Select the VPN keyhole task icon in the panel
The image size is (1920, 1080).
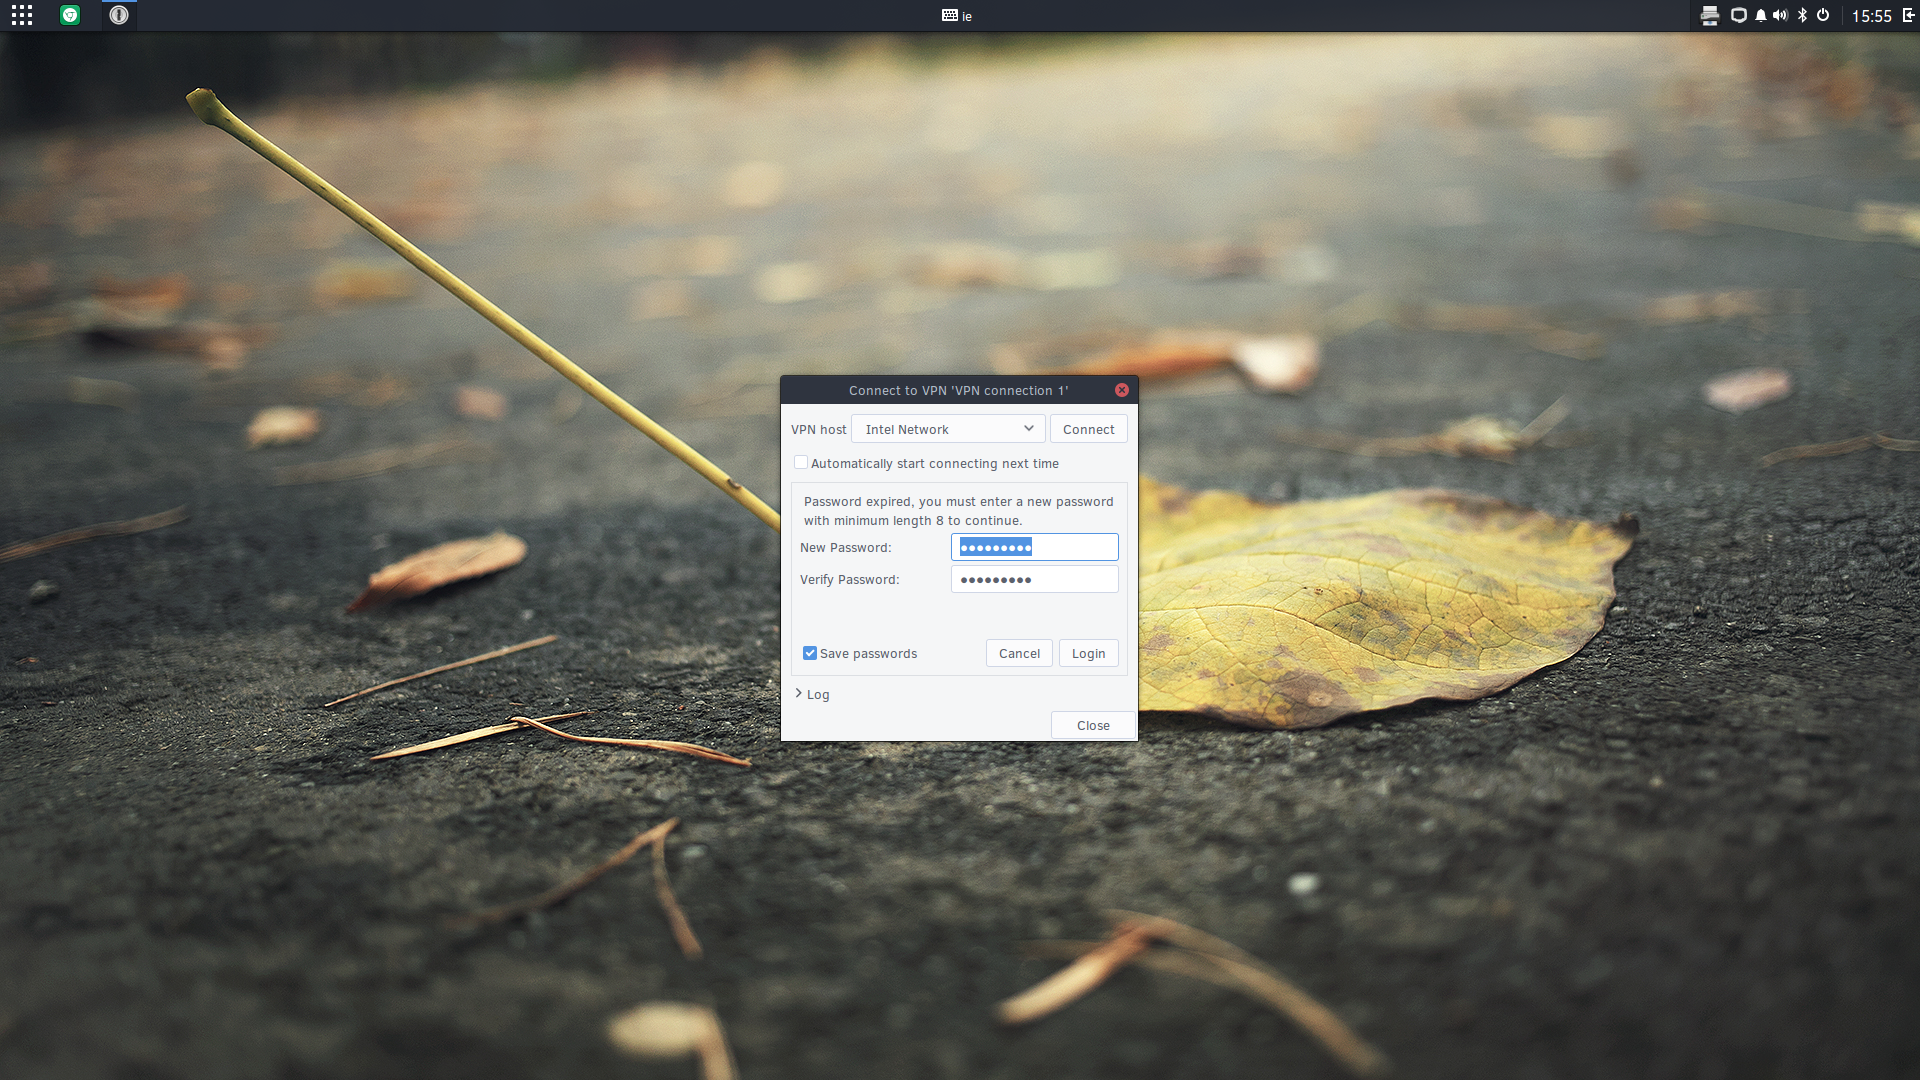click(119, 15)
